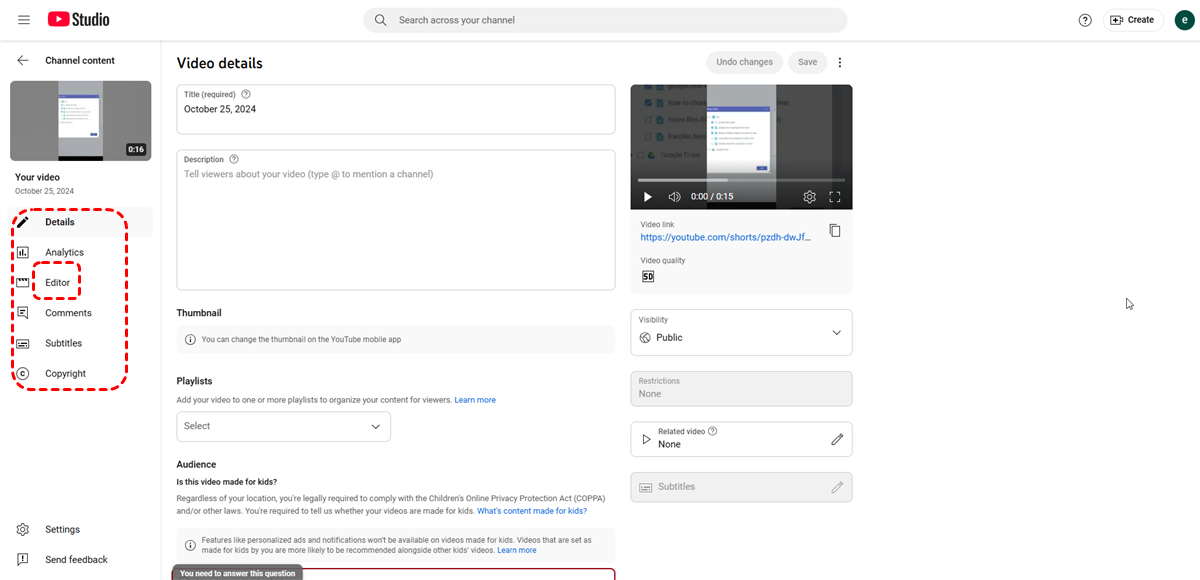Click the sidebar video thumbnail
The width and height of the screenshot is (1200, 580).
coord(81,121)
